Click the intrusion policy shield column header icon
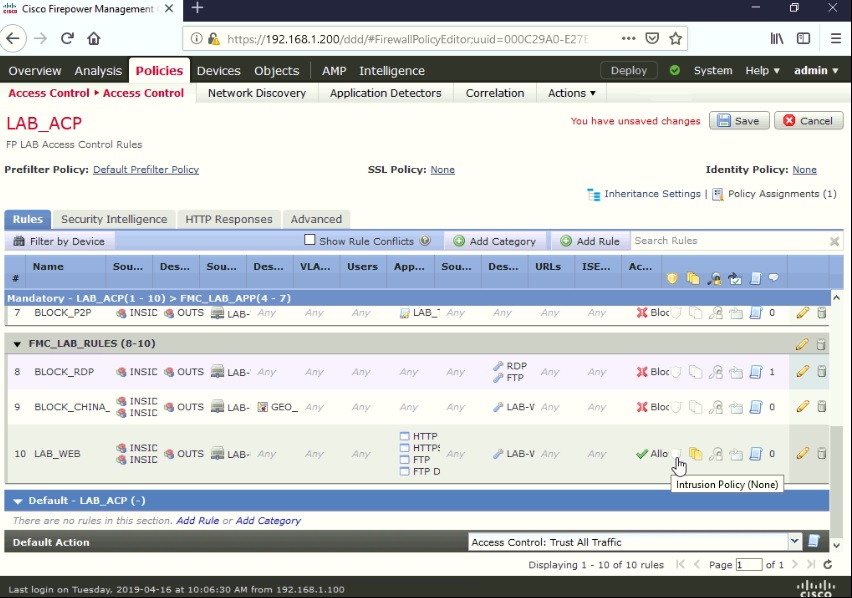The height and width of the screenshot is (598, 852). click(672, 278)
